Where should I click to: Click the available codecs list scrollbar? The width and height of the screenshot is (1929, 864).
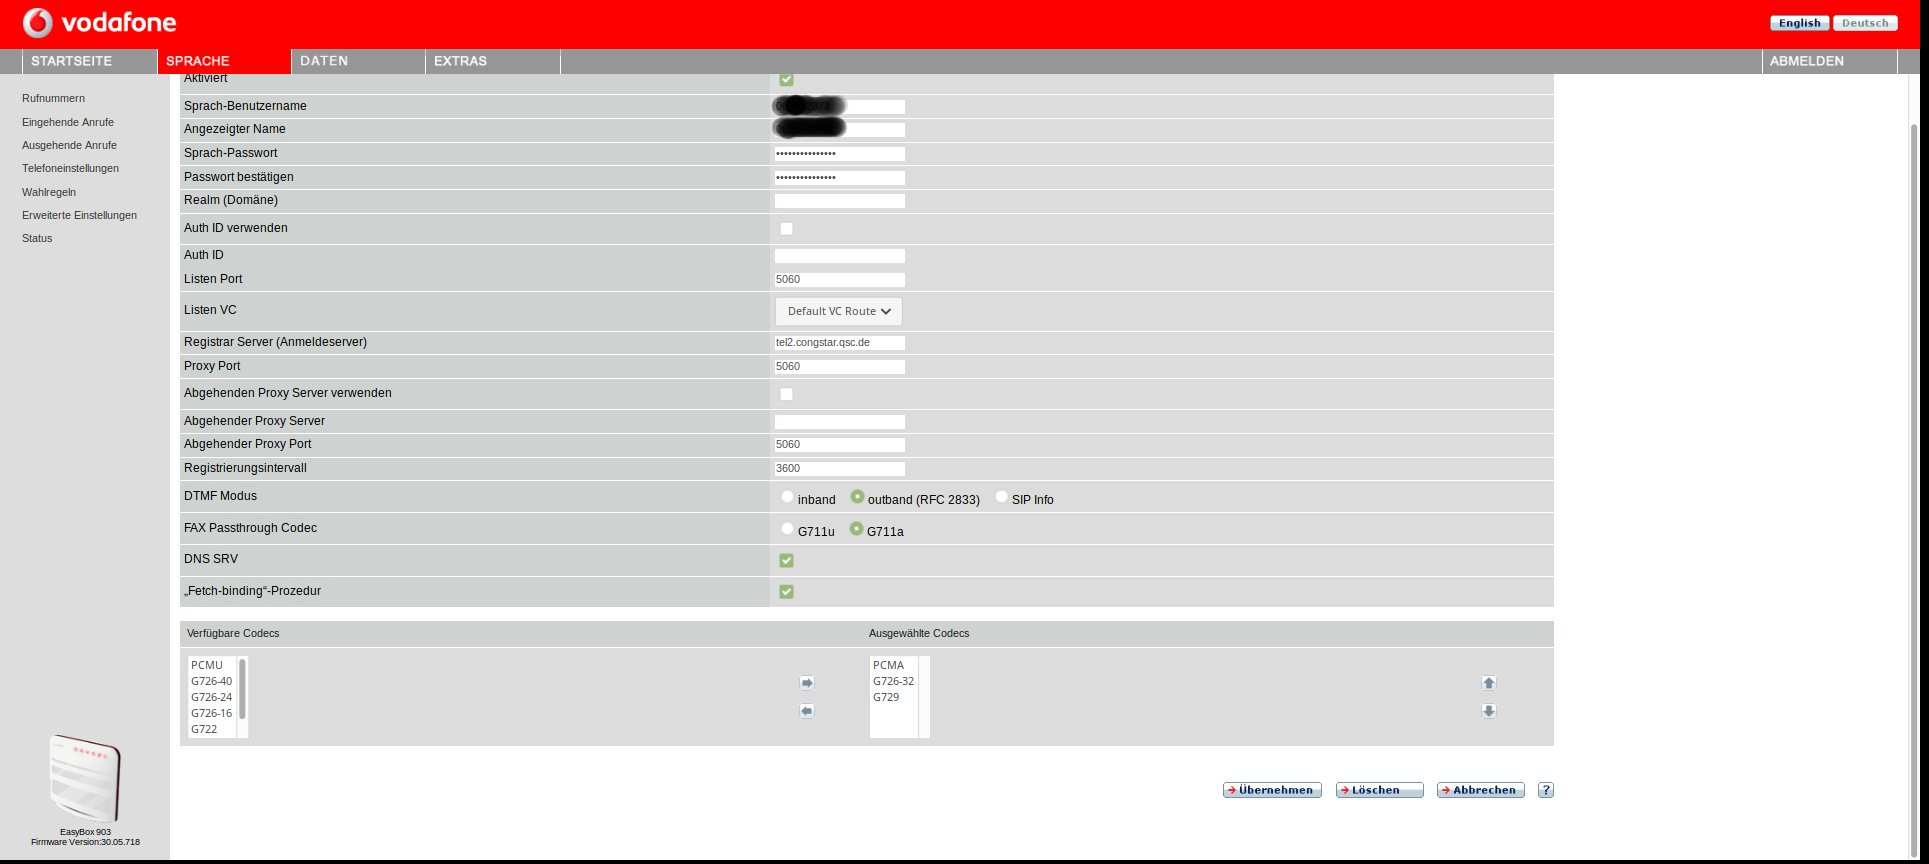242,690
